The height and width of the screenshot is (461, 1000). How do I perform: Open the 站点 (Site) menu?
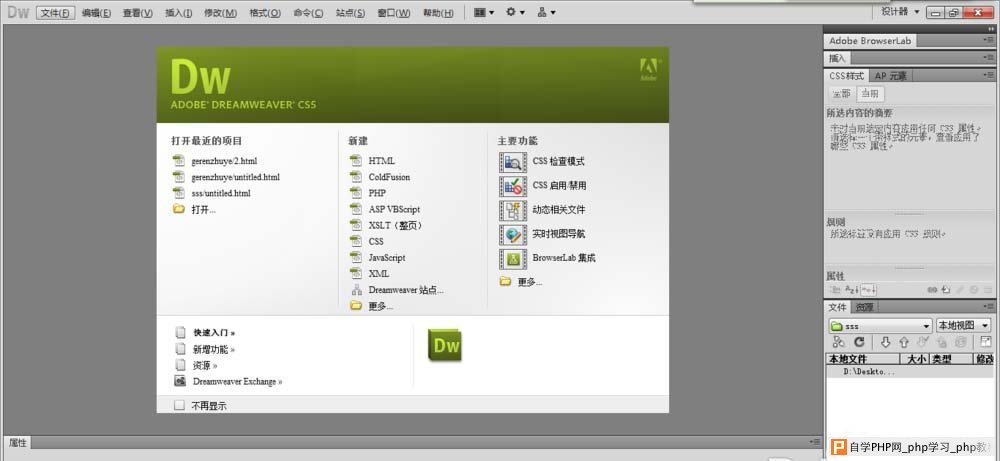tap(350, 12)
